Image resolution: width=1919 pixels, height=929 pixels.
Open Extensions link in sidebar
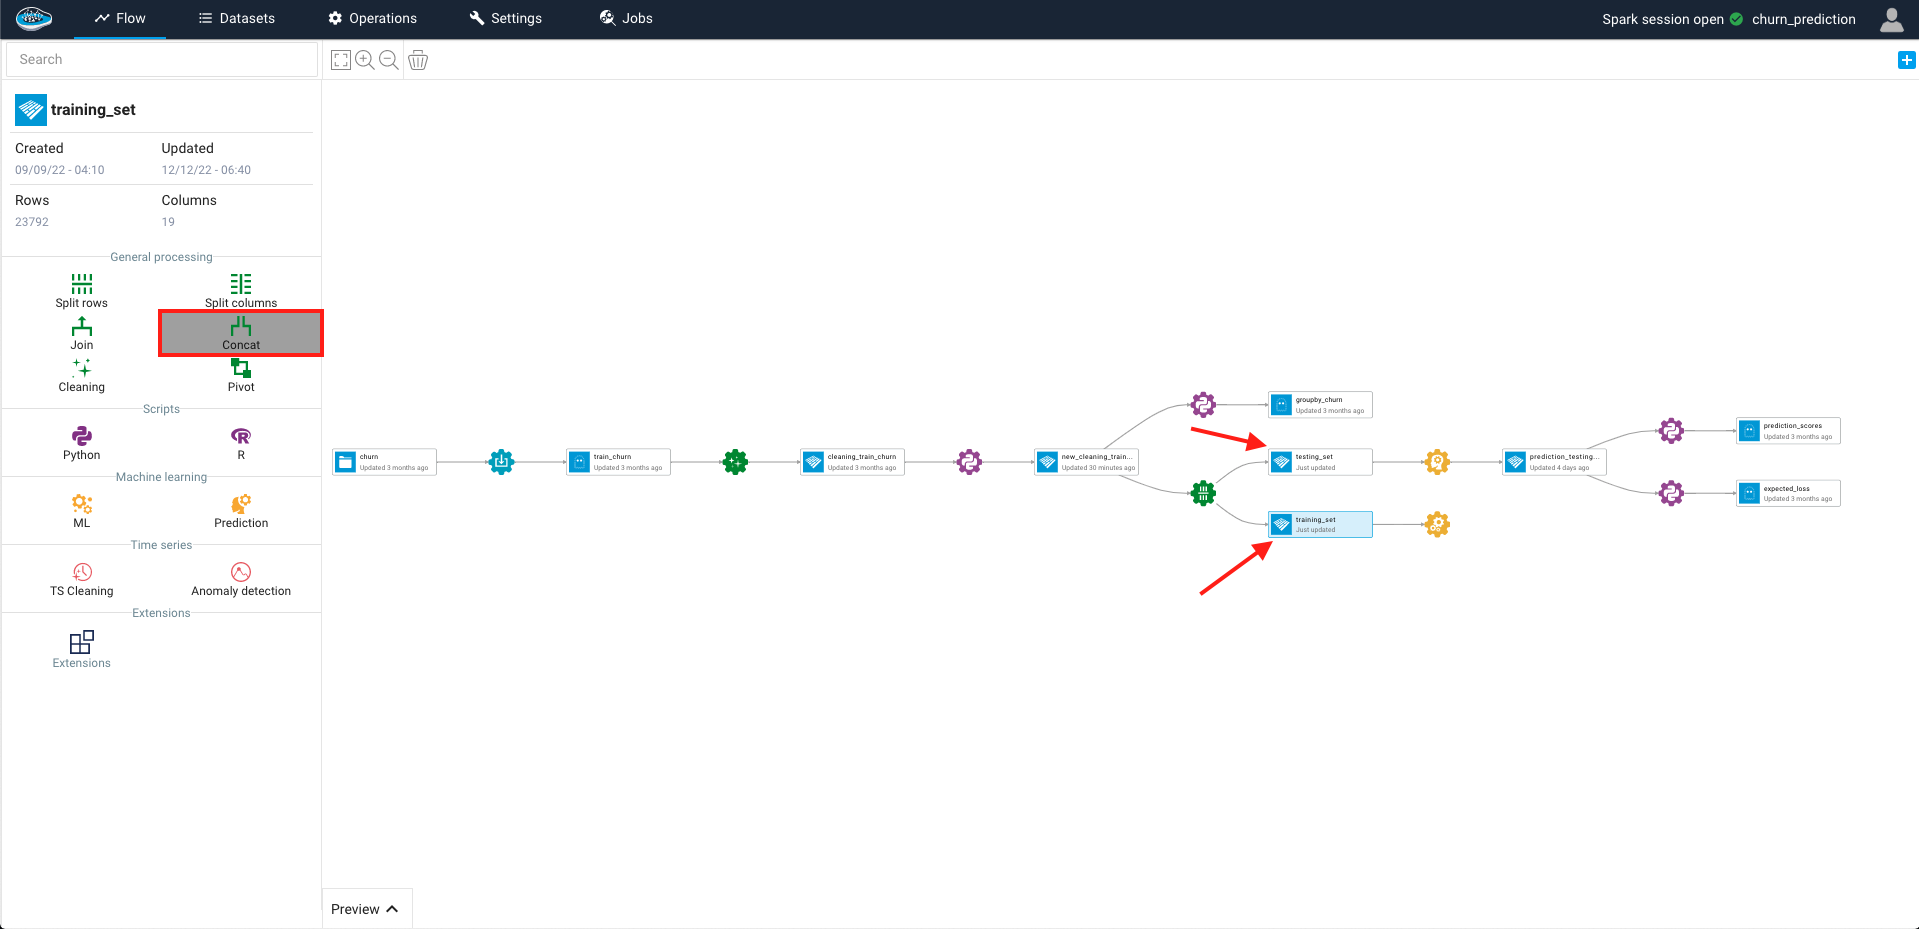pos(81,648)
